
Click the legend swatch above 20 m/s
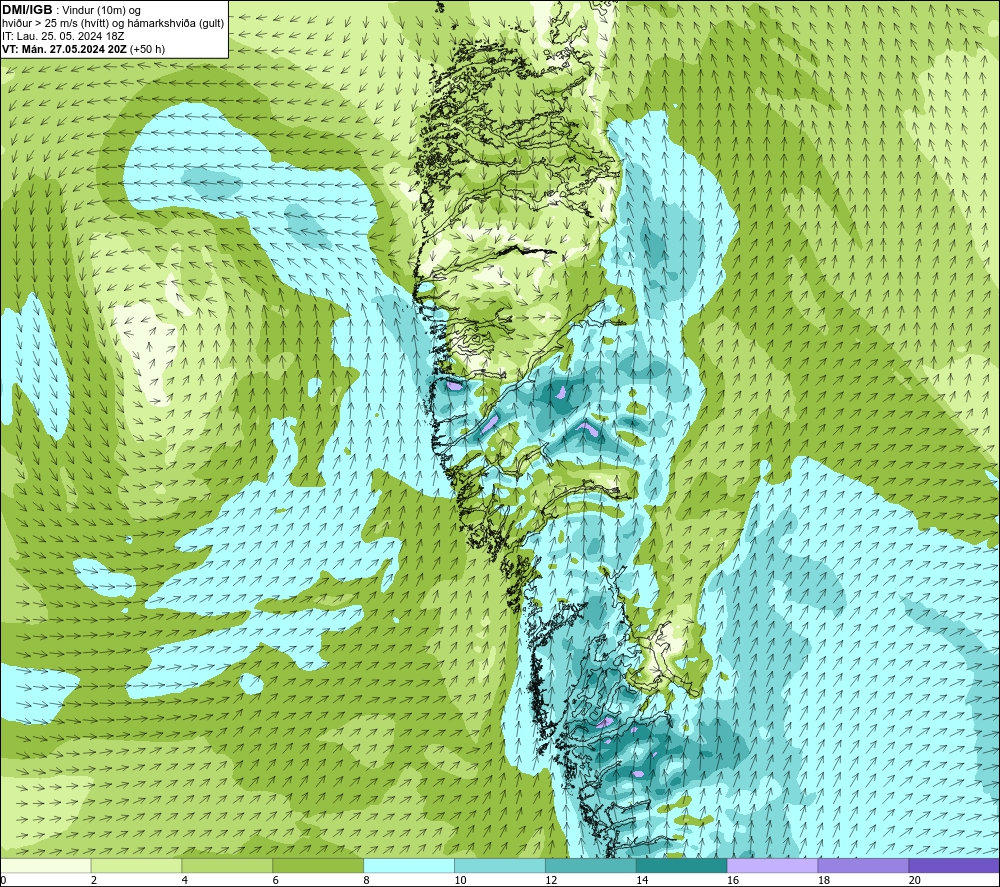[954, 865]
